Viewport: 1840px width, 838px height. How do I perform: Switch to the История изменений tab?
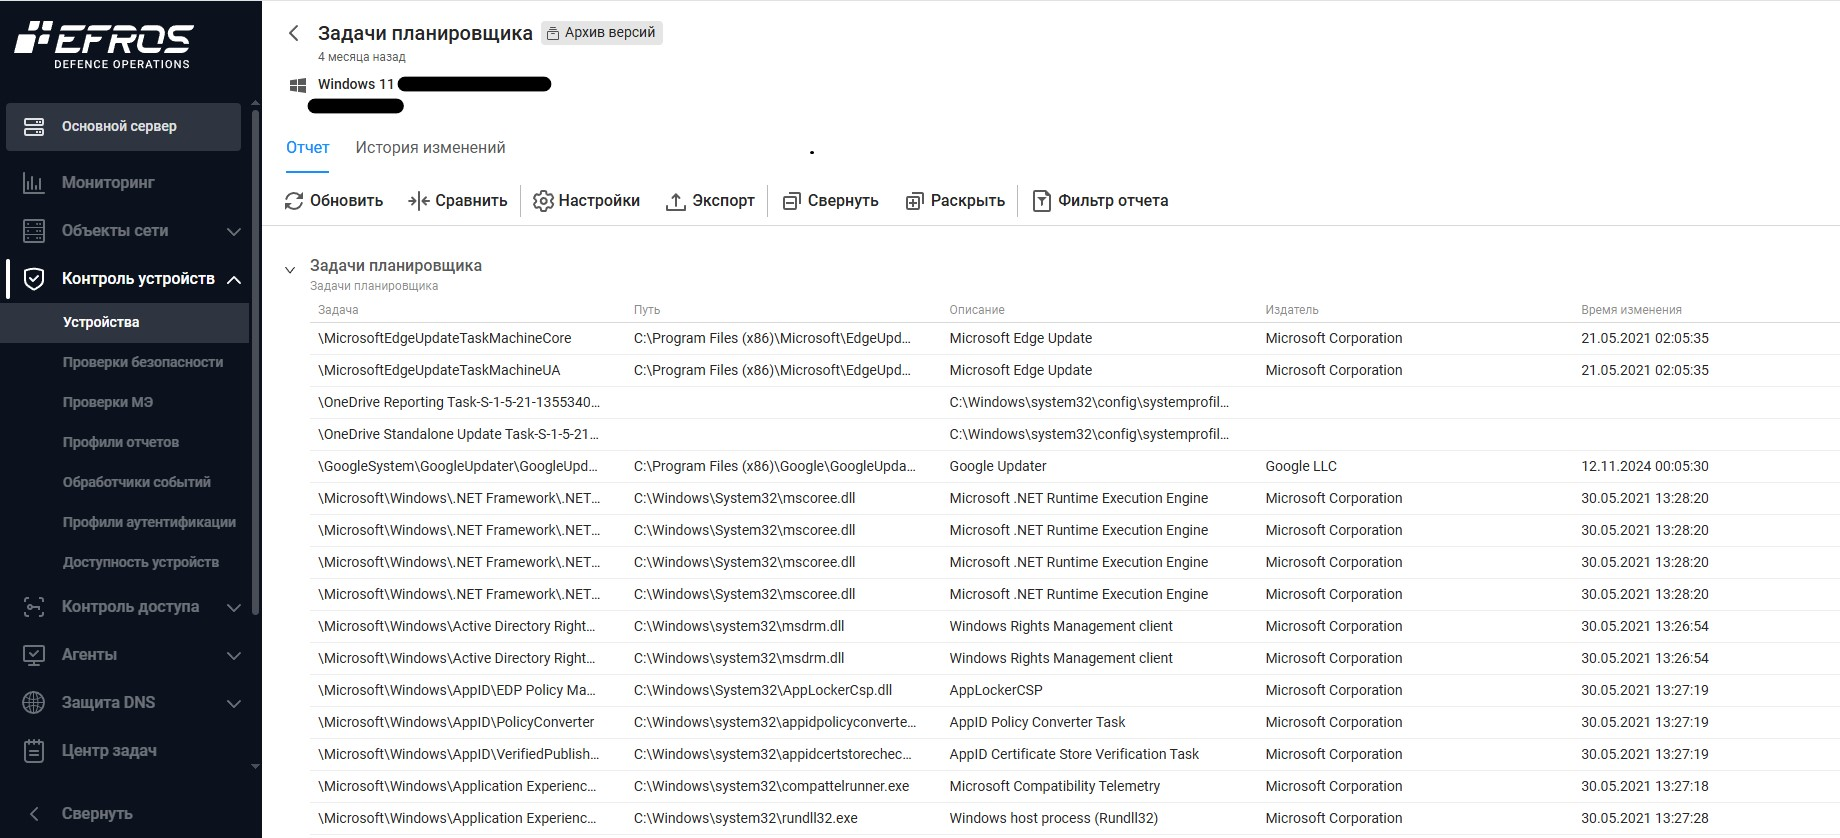point(430,147)
